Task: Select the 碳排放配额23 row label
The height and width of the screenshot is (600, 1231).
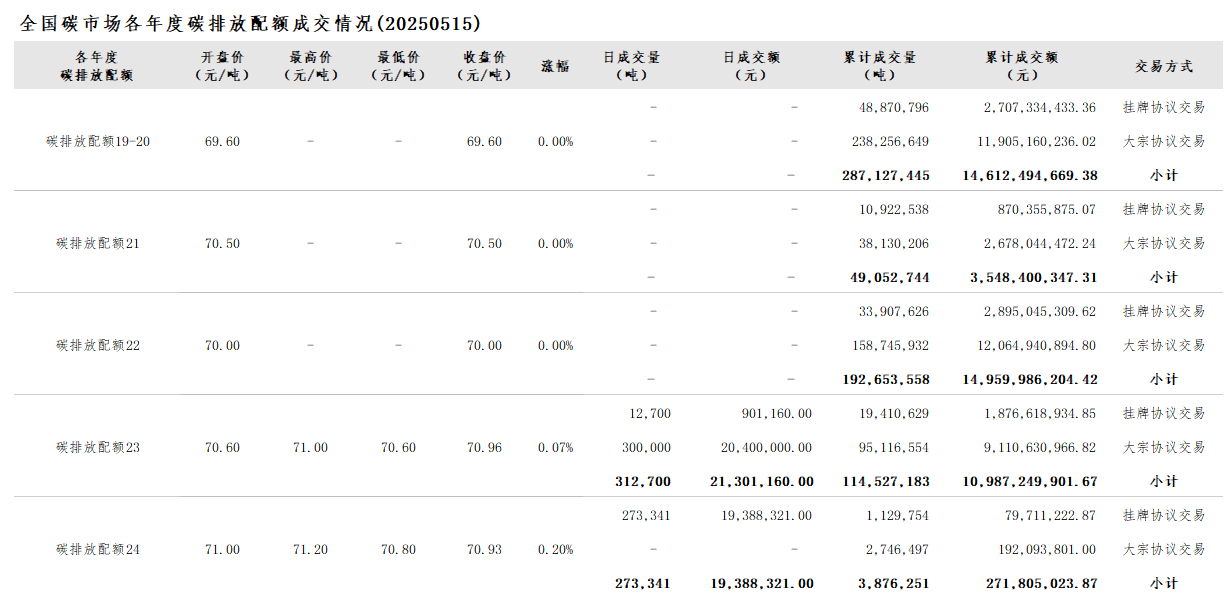Action: click(98, 448)
